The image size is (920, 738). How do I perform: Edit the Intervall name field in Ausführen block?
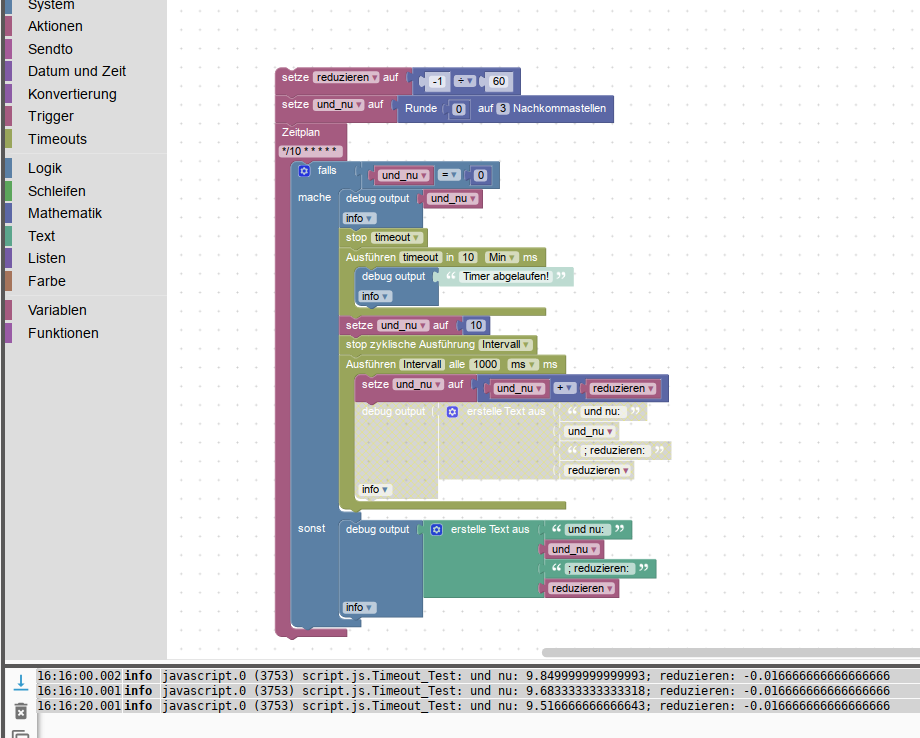[x=422, y=365]
